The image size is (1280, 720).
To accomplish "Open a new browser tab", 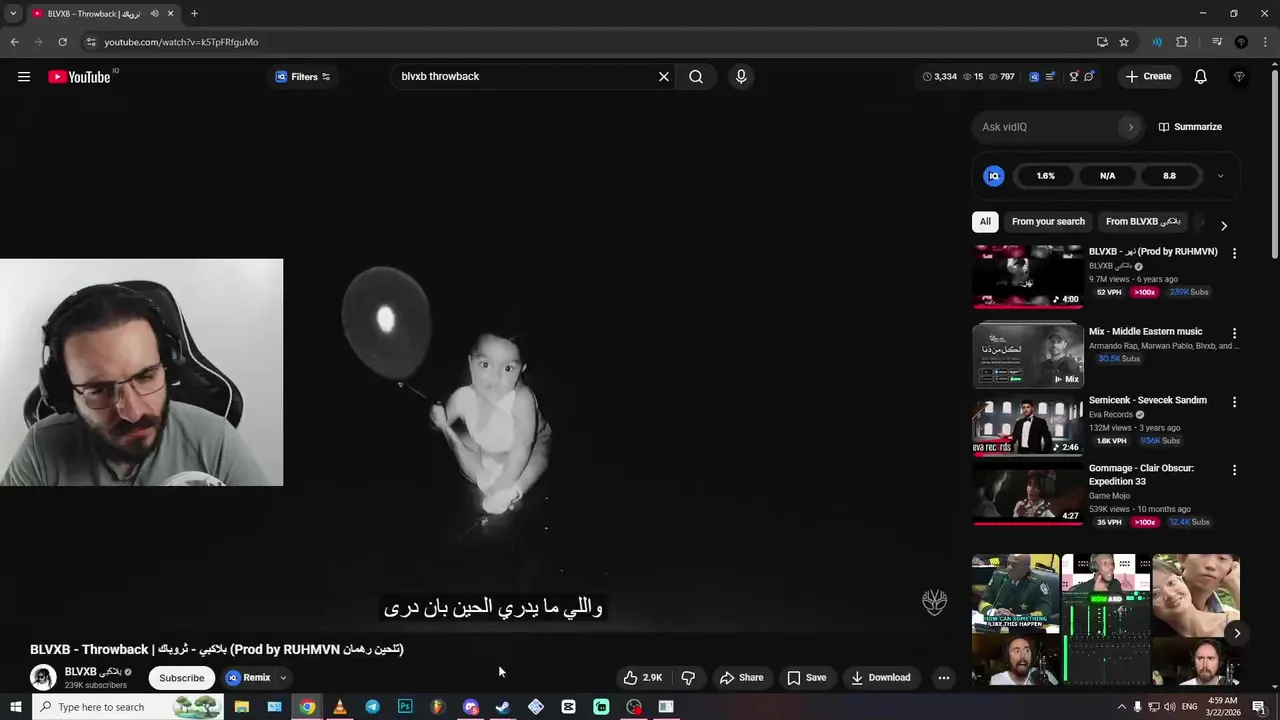I will click(194, 14).
